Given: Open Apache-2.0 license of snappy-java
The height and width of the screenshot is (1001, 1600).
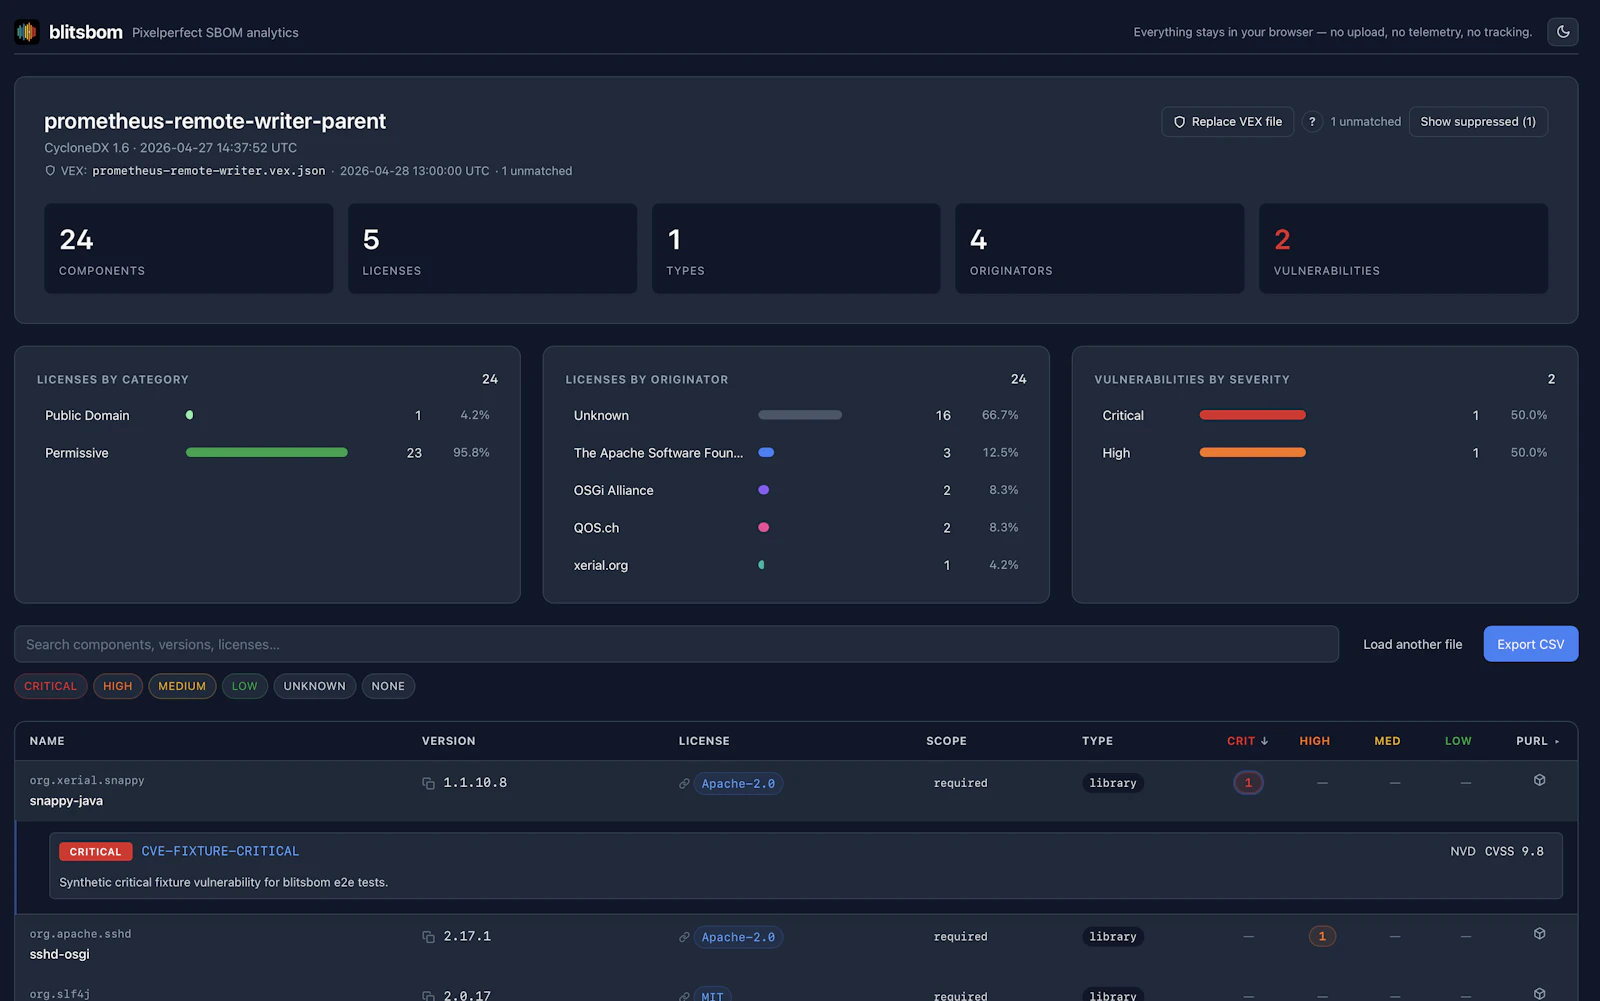Looking at the screenshot, I should tap(738, 784).
